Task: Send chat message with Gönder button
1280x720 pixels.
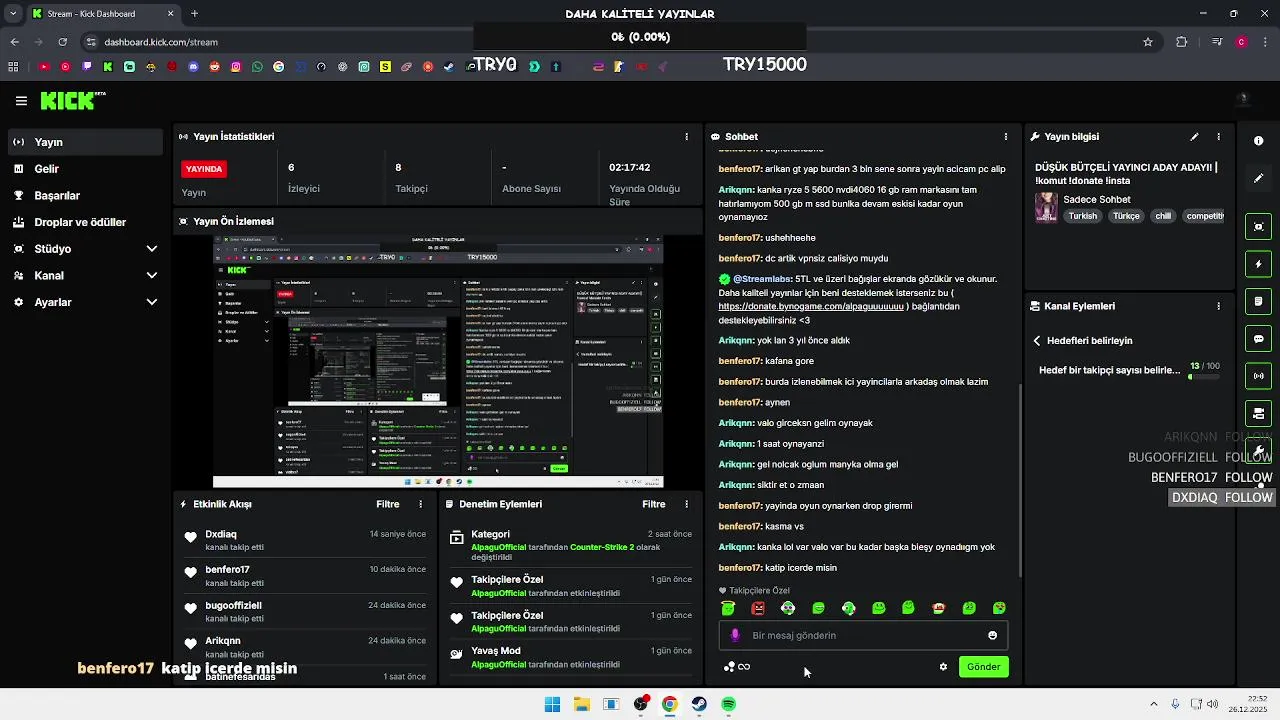Action: click(983, 667)
